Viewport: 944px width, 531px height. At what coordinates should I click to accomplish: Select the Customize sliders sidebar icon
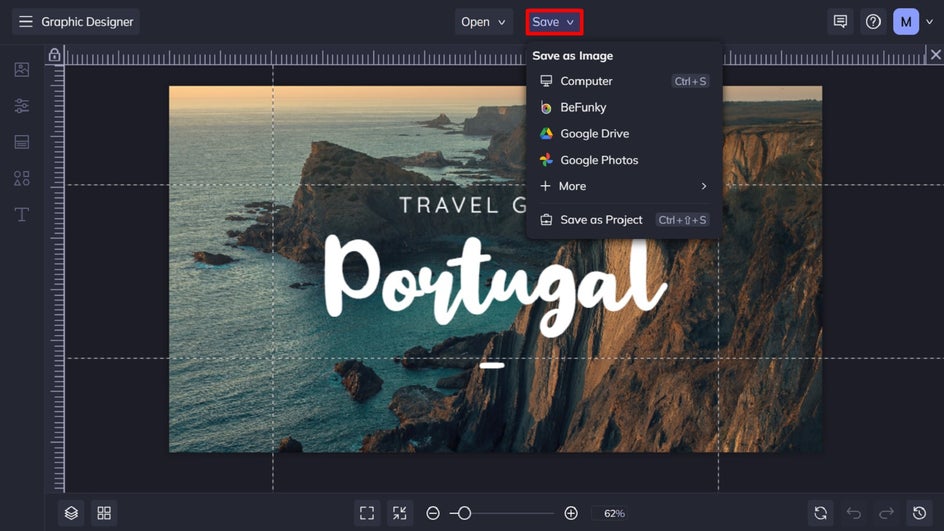[21, 106]
